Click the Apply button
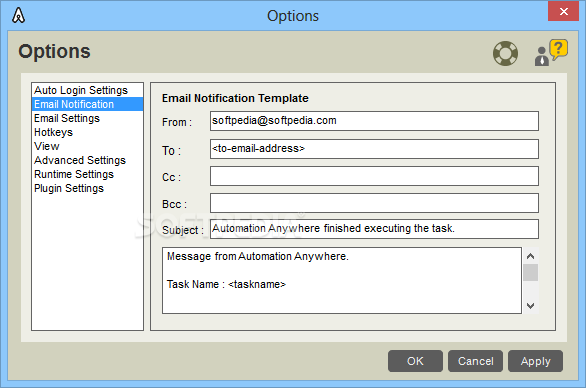This screenshot has width=586, height=388. [x=536, y=361]
